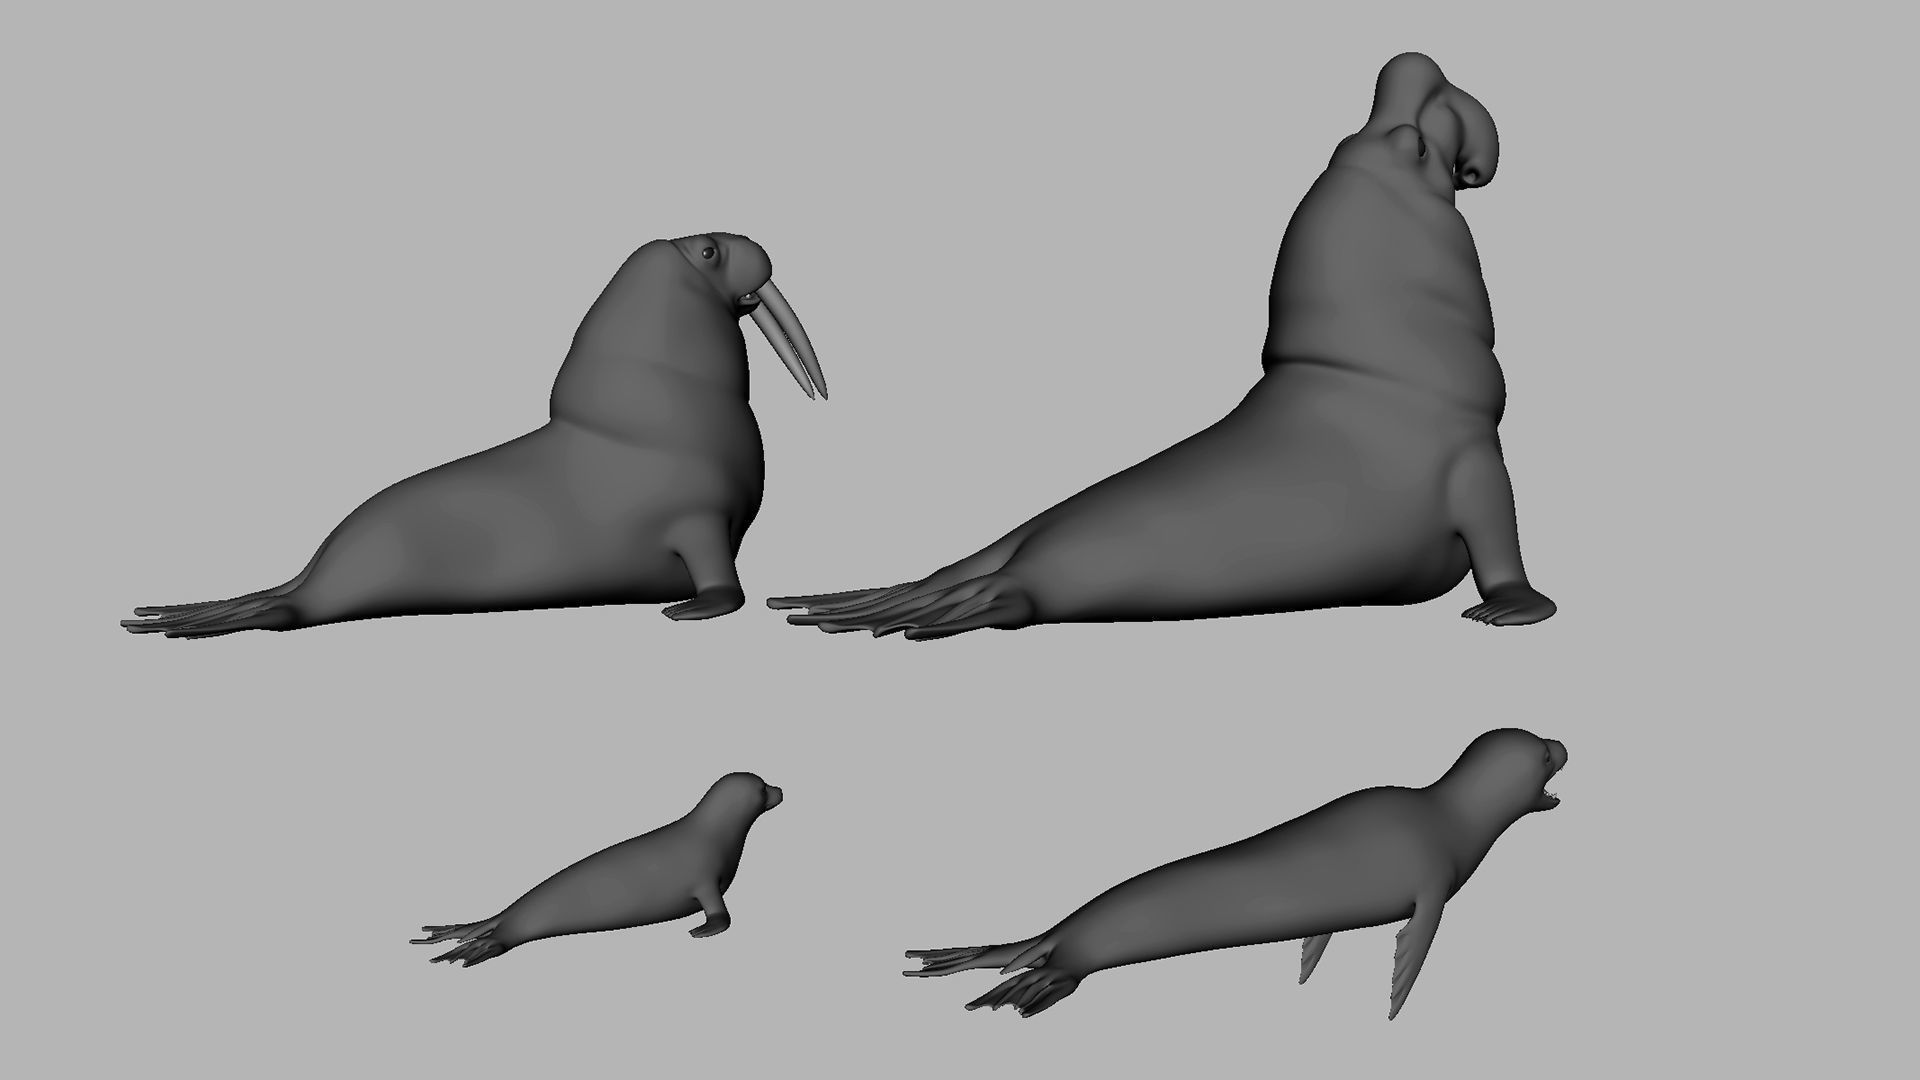The image size is (1920, 1080).
Task: Select the seal pup's front flipper
Action: click(713, 920)
